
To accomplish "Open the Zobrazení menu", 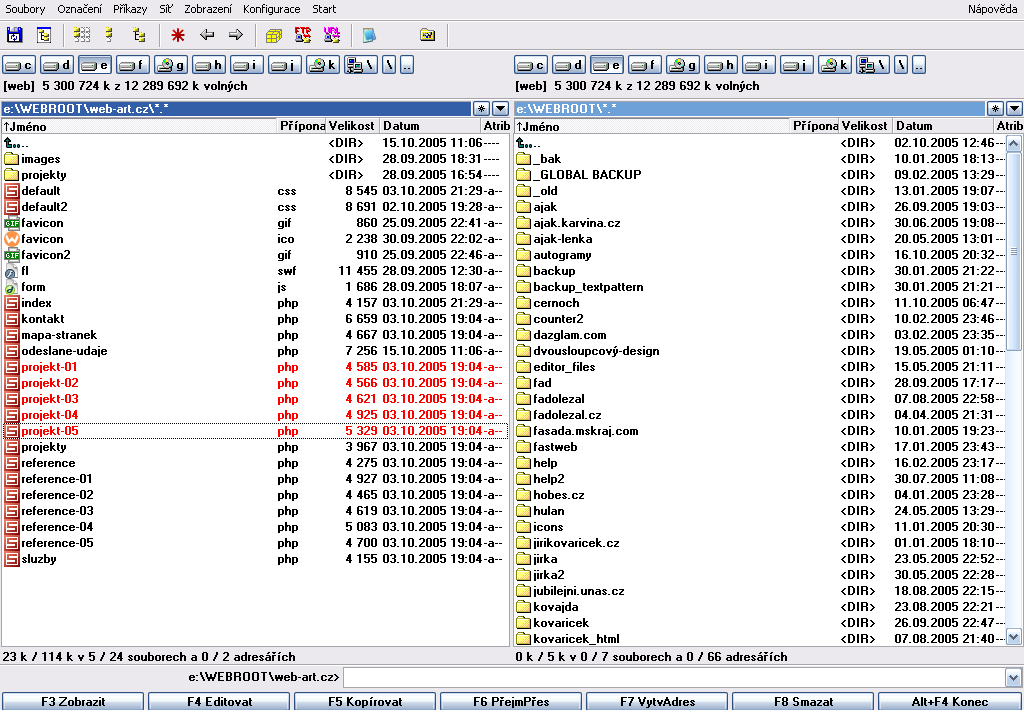I will click(208, 9).
